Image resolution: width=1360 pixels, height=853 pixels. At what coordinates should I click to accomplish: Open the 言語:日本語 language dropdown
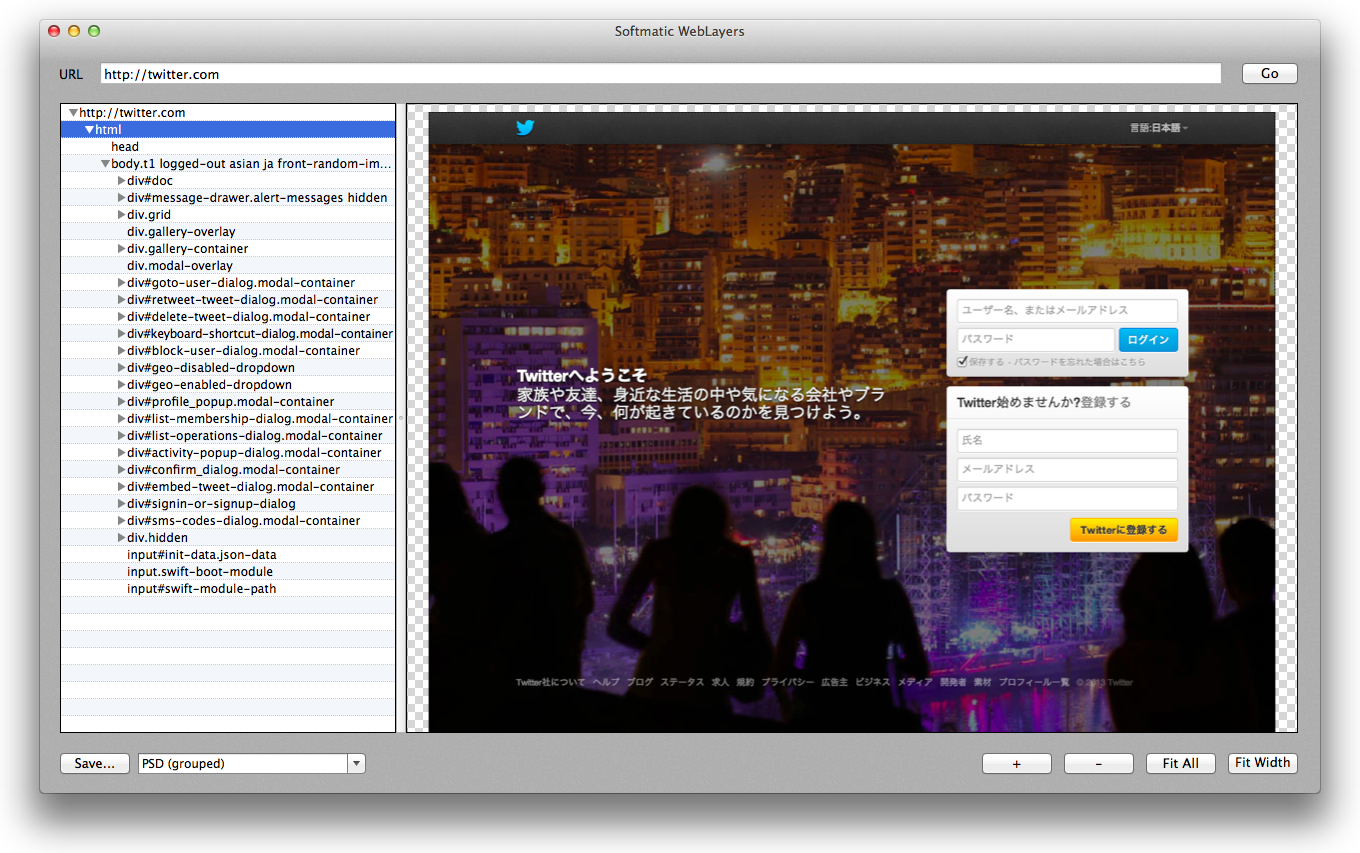pyautogui.click(x=1159, y=128)
